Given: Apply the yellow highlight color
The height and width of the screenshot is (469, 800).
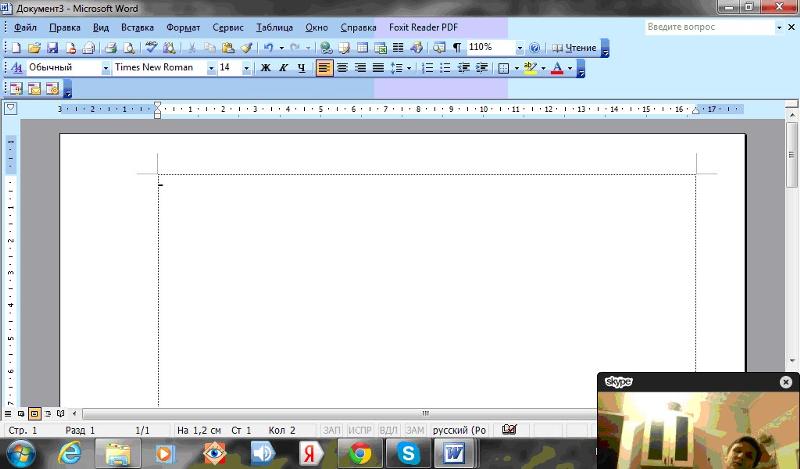Looking at the screenshot, I should click(x=531, y=67).
